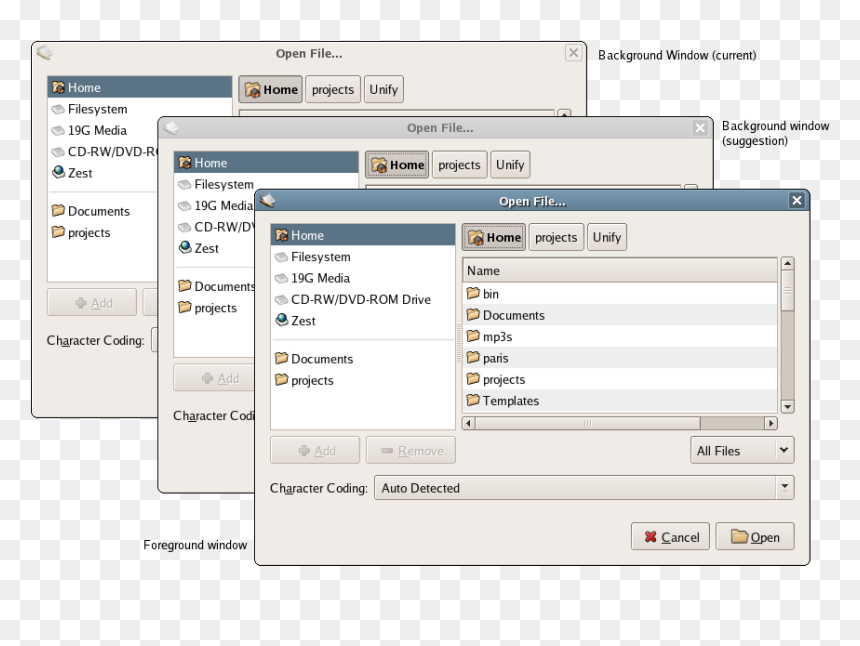Screen dimensions: 860x646
Task: Click the Name column header
Action: click(620, 271)
